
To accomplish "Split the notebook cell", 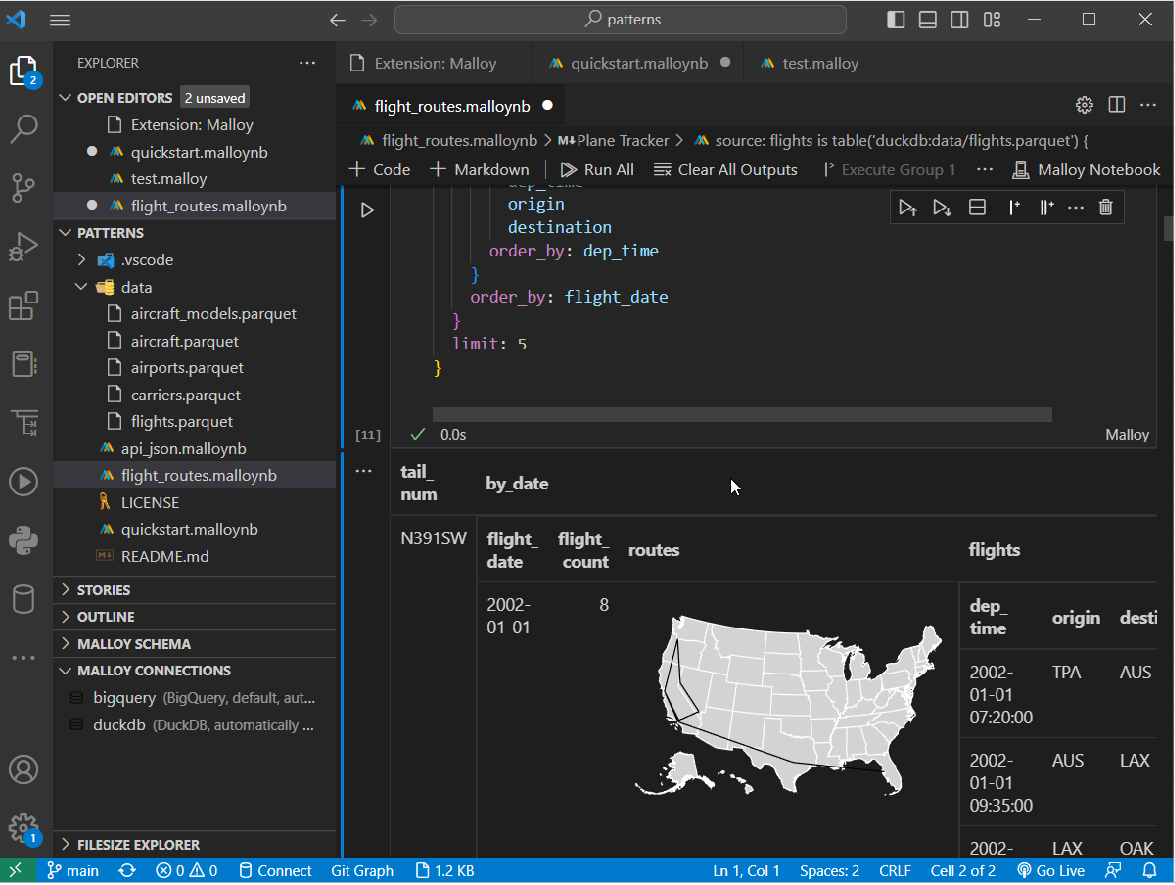I will tap(977, 207).
